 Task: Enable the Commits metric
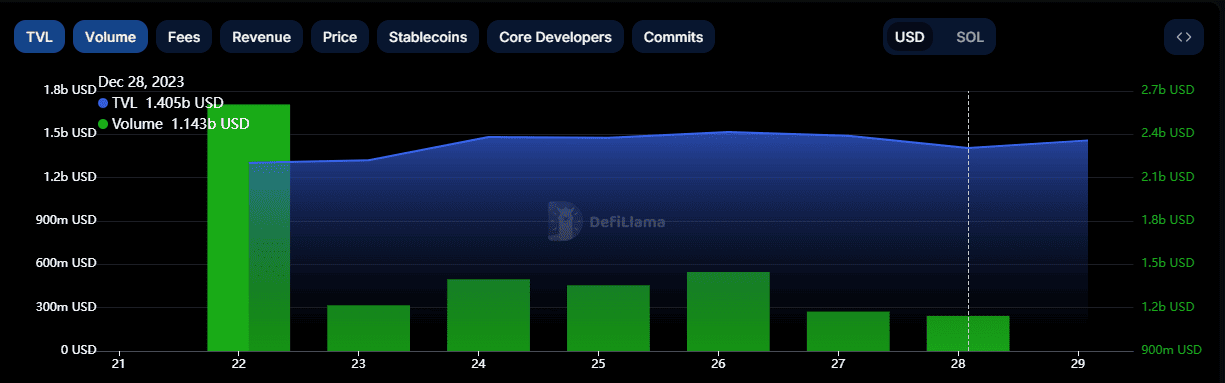point(673,37)
